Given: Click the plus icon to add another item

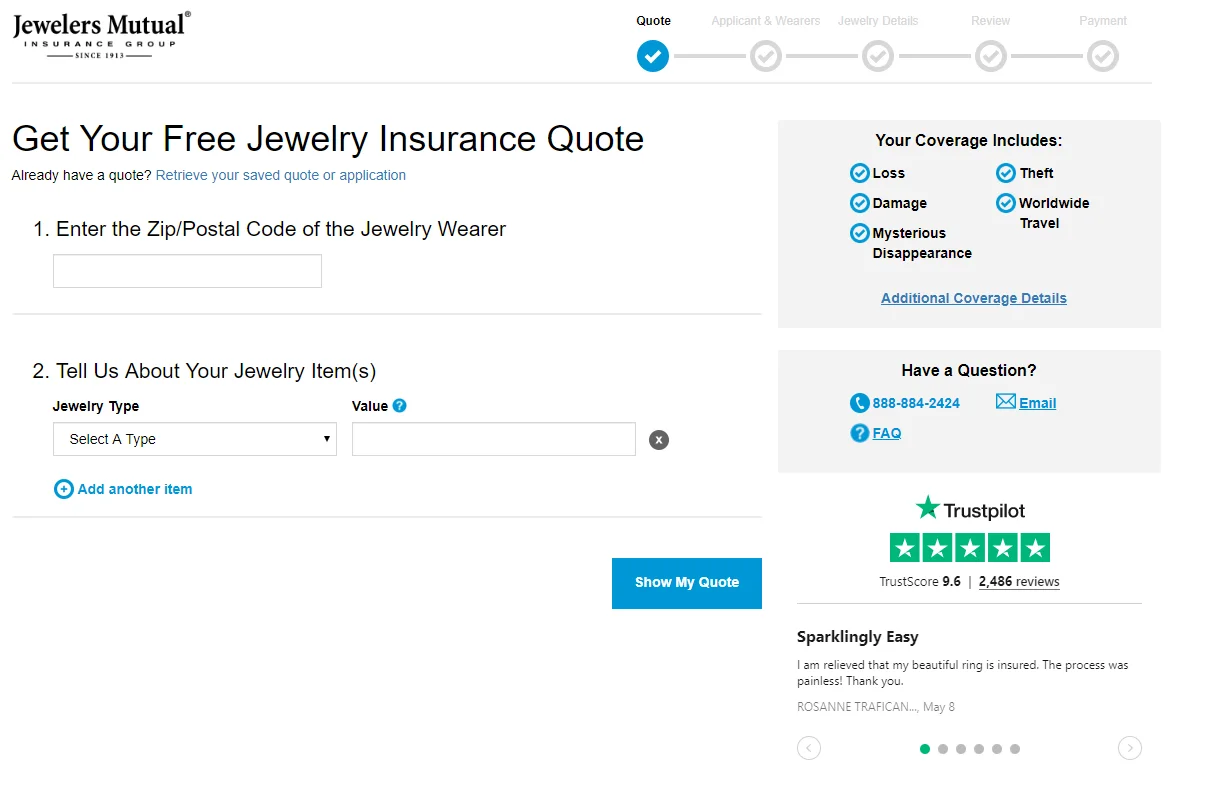Looking at the screenshot, I should pyautogui.click(x=63, y=489).
